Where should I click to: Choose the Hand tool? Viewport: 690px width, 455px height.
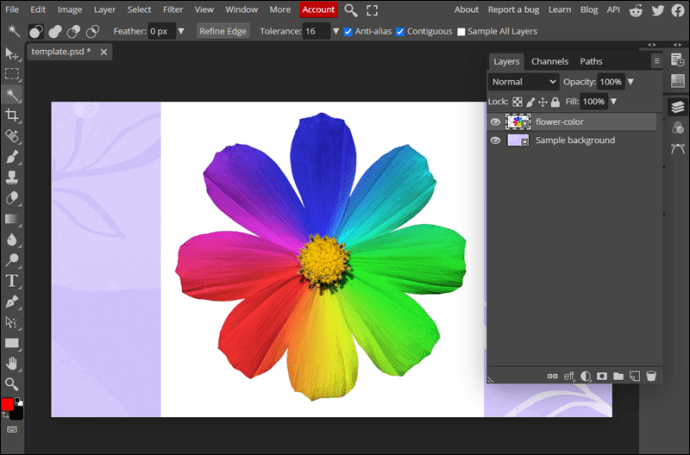click(12, 362)
